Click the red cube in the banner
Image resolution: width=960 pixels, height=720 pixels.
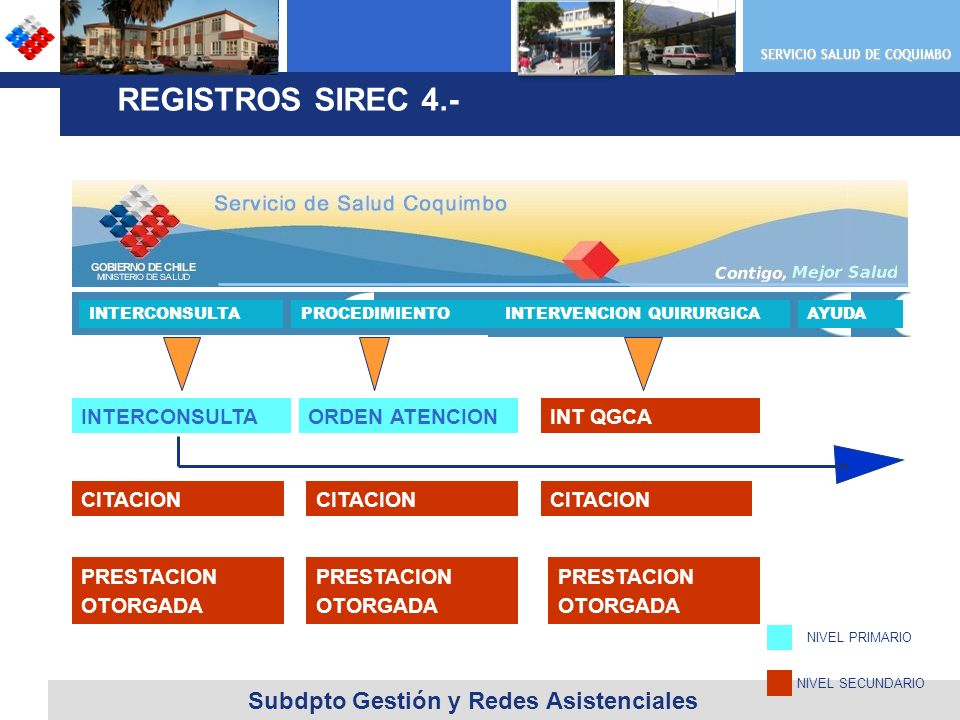(590, 260)
